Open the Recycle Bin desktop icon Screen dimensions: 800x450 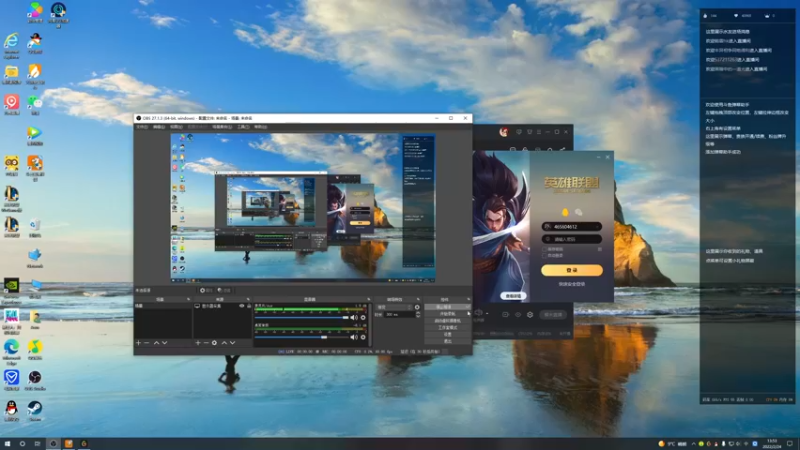(x=35, y=228)
